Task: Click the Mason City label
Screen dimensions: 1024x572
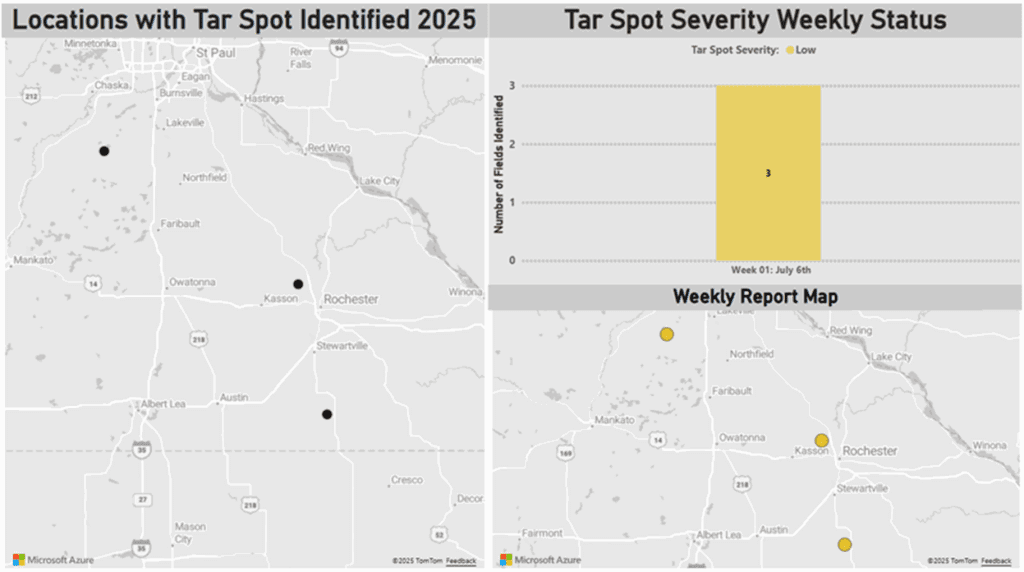Action: (x=189, y=533)
